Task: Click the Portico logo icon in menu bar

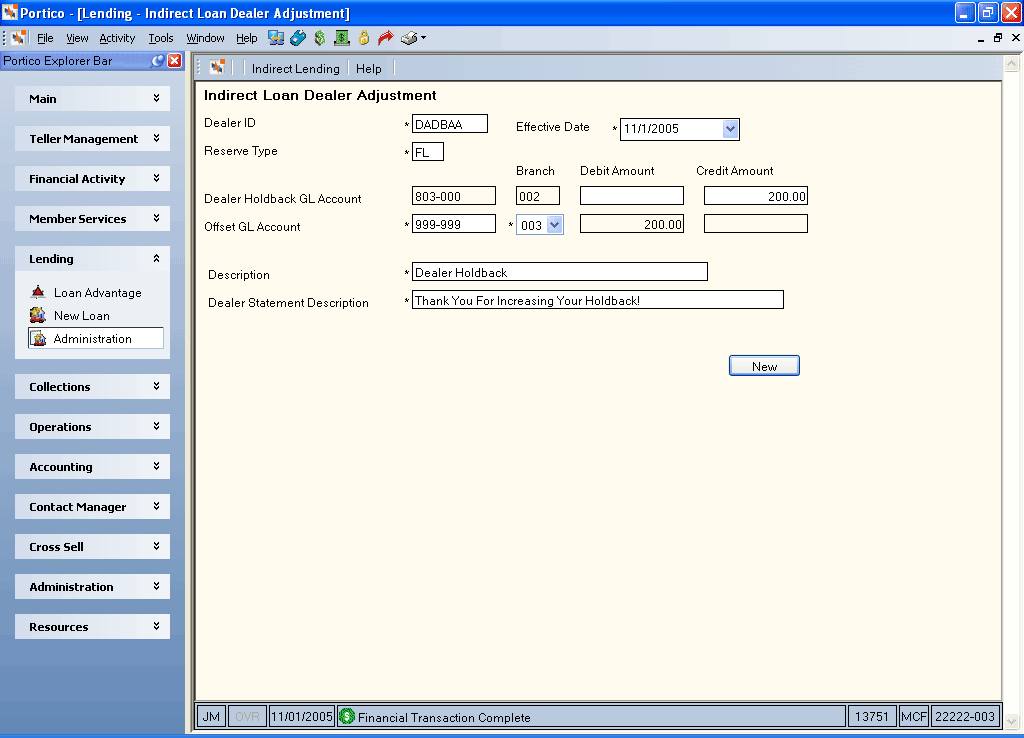Action: point(19,38)
